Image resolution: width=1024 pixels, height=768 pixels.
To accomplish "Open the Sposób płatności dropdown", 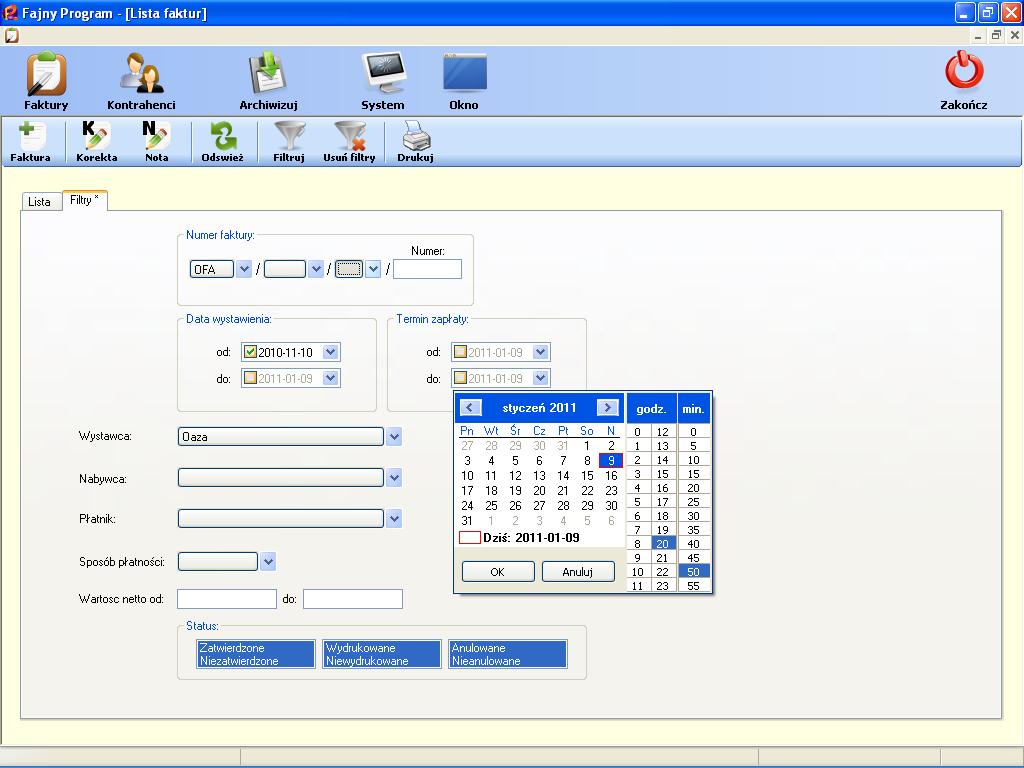I will click(x=268, y=562).
